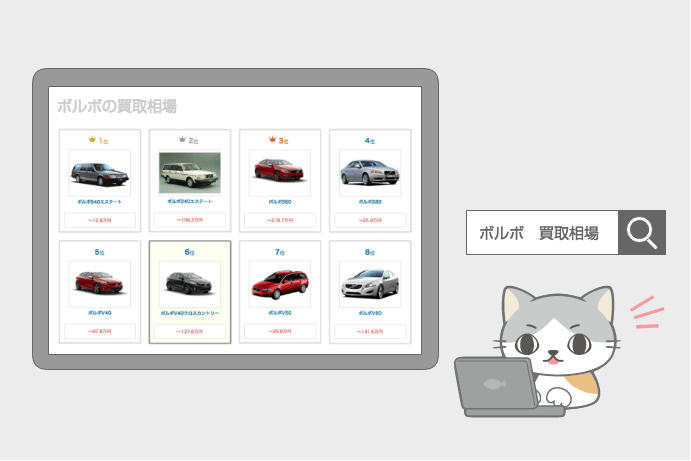Click the ボルボの買取相場 page heading
Image resolution: width=691 pixels, height=461 pixels.
[117, 106]
